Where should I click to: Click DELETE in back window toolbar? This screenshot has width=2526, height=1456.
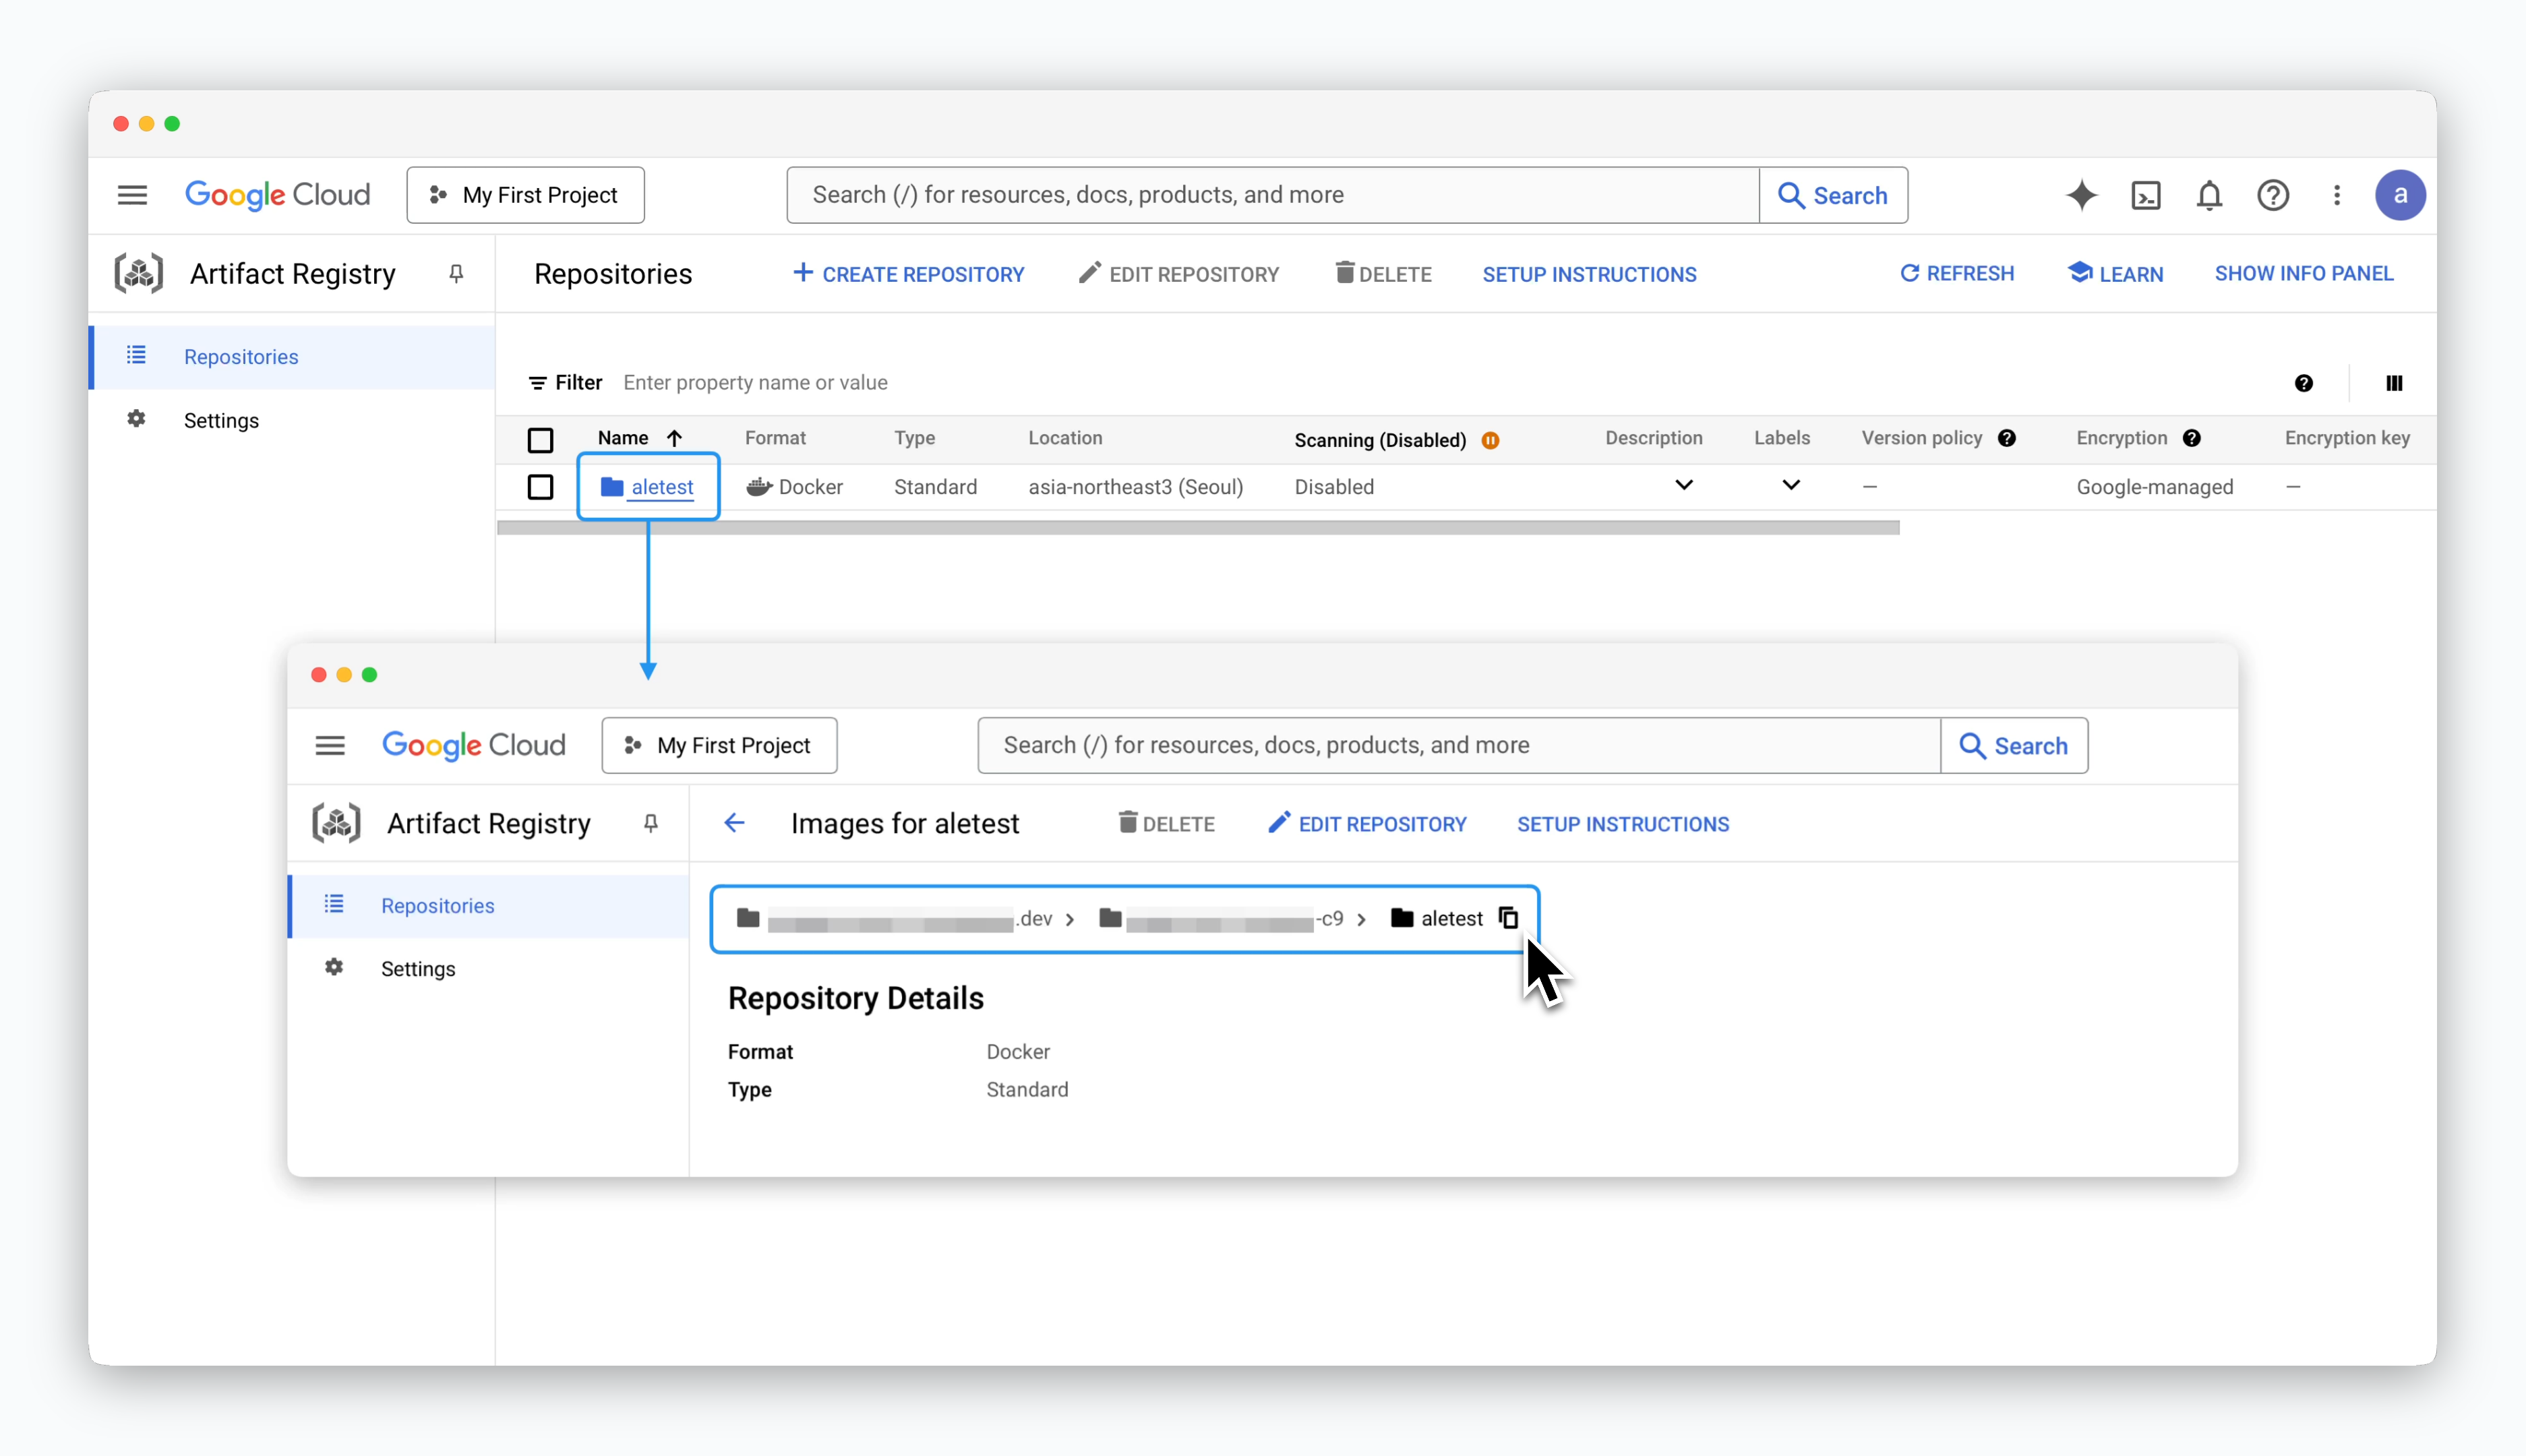1383,274
